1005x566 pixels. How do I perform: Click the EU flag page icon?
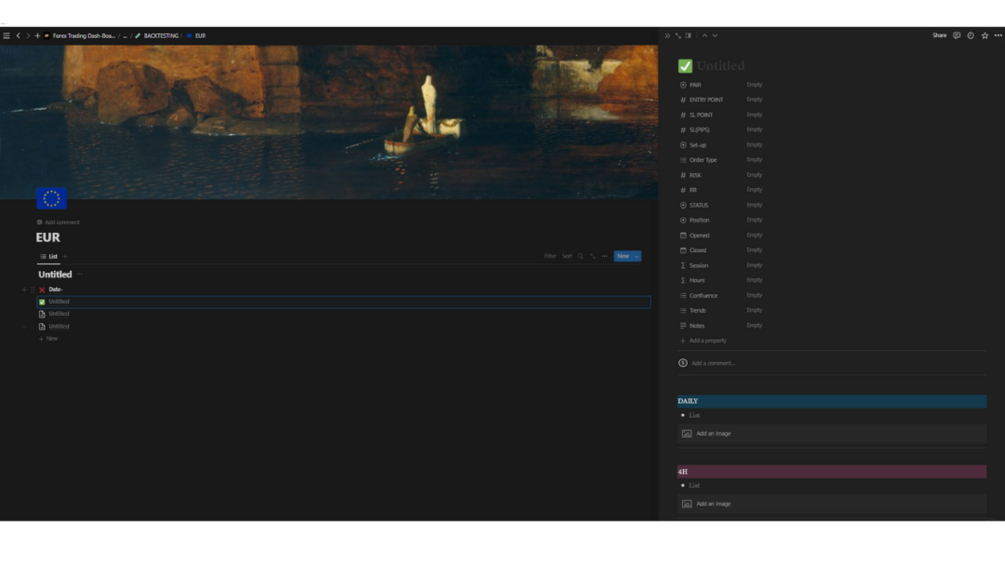coord(51,198)
